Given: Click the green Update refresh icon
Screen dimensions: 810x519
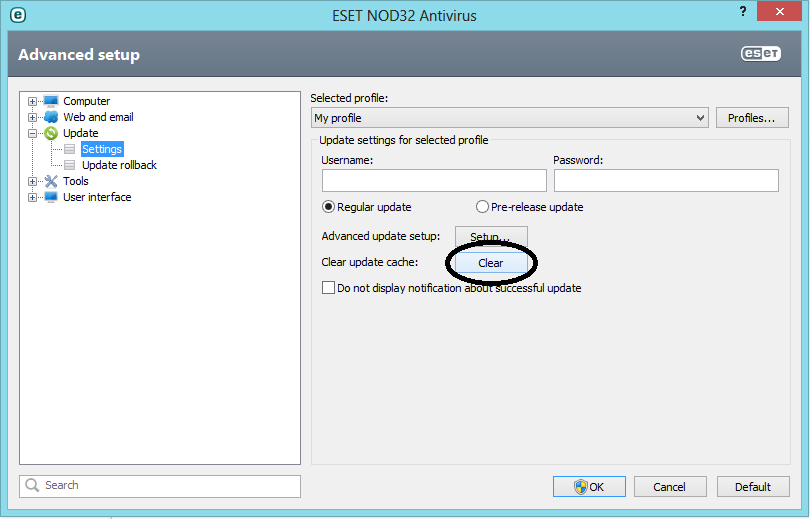Looking at the screenshot, I should pyautogui.click(x=51, y=133).
